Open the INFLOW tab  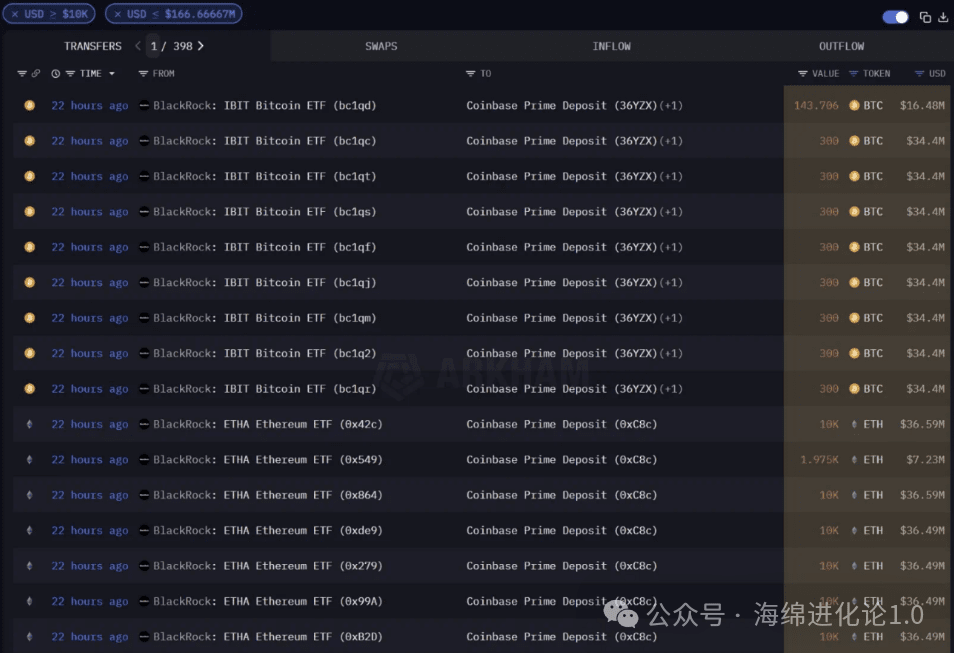pyautogui.click(x=611, y=46)
